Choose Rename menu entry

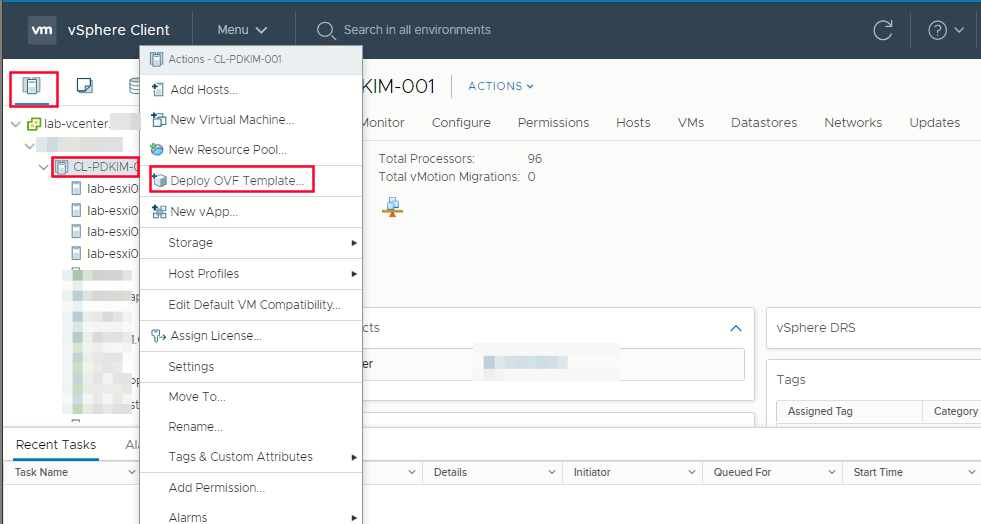point(251,427)
